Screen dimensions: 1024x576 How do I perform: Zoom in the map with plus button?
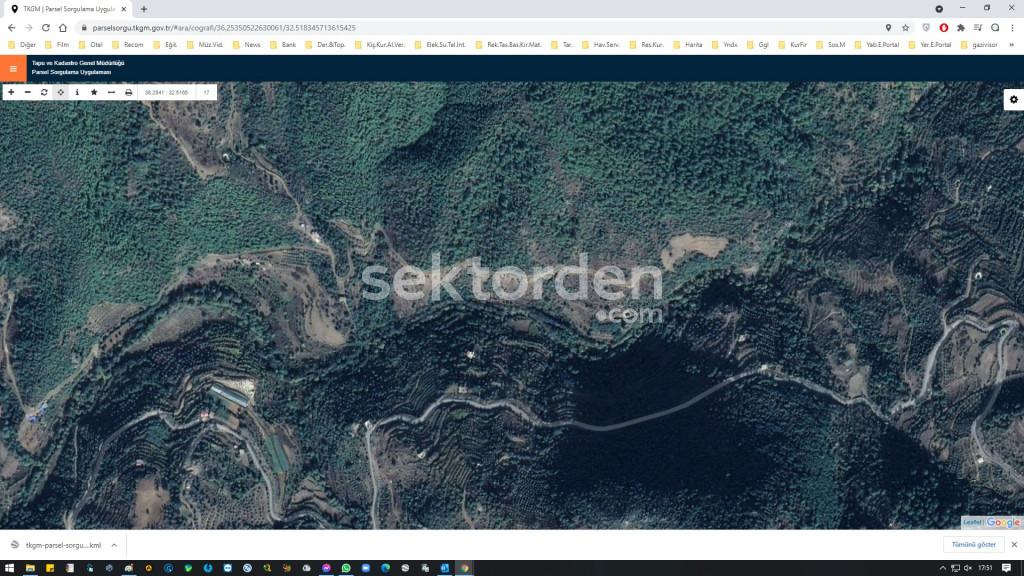tap(11, 92)
